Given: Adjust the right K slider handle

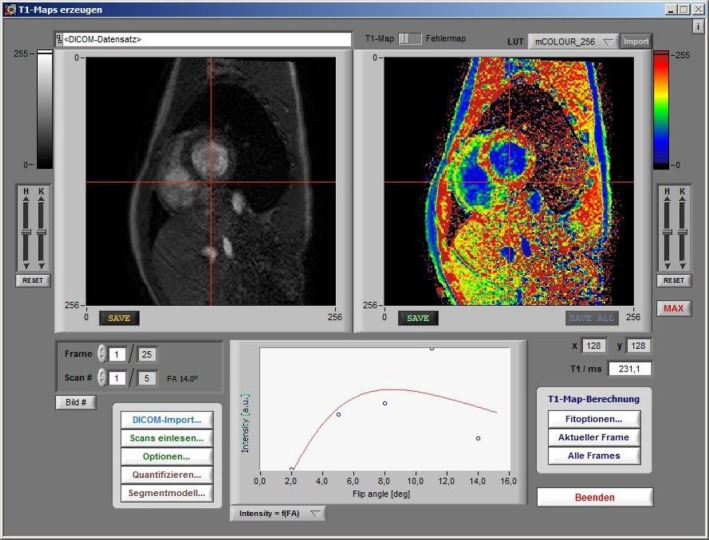Looking at the screenshot, I should 682,232.
